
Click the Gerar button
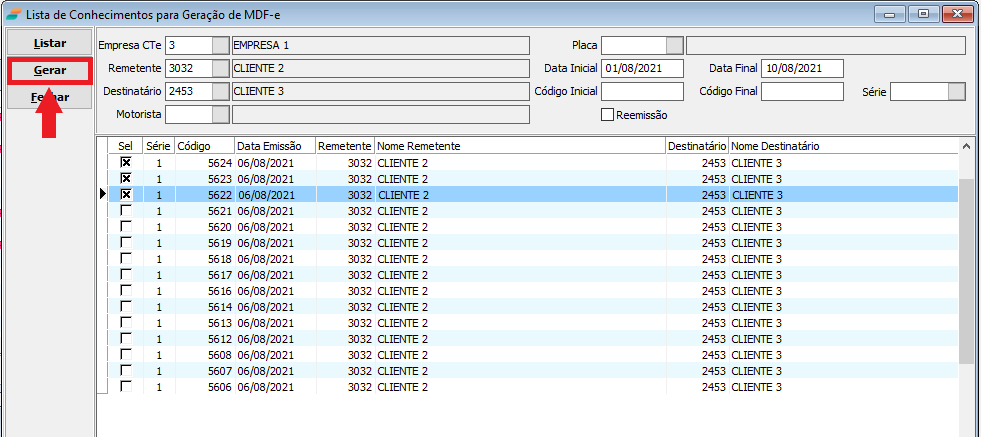[x=50, y=71]
